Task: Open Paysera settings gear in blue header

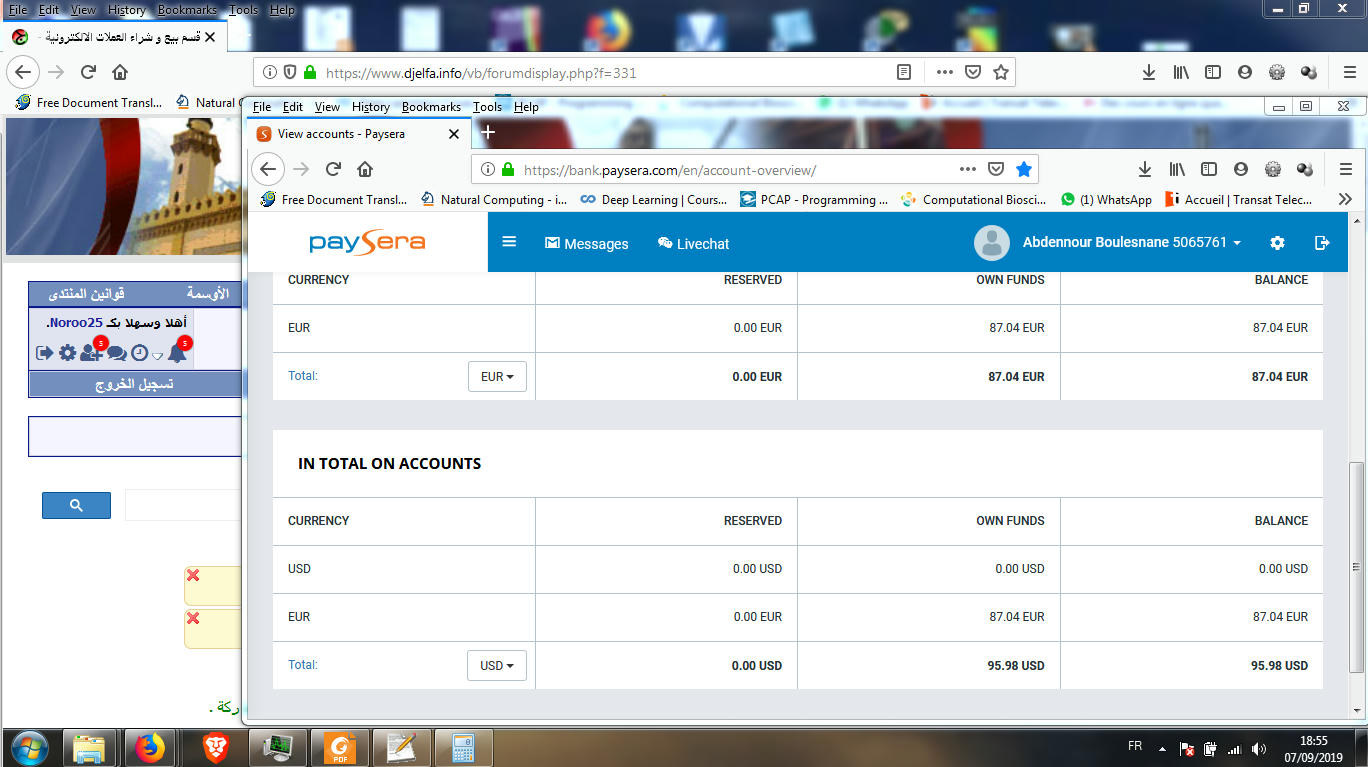Action: click(x=1277, y=243)
